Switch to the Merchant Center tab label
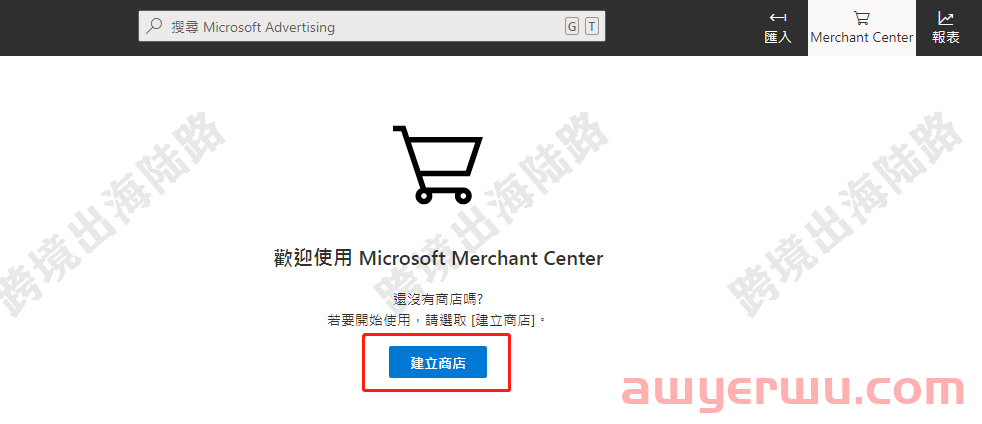Image resolution: width=982 pixels, height=424 pixels. pyautogui.click(x=862, y=38)
